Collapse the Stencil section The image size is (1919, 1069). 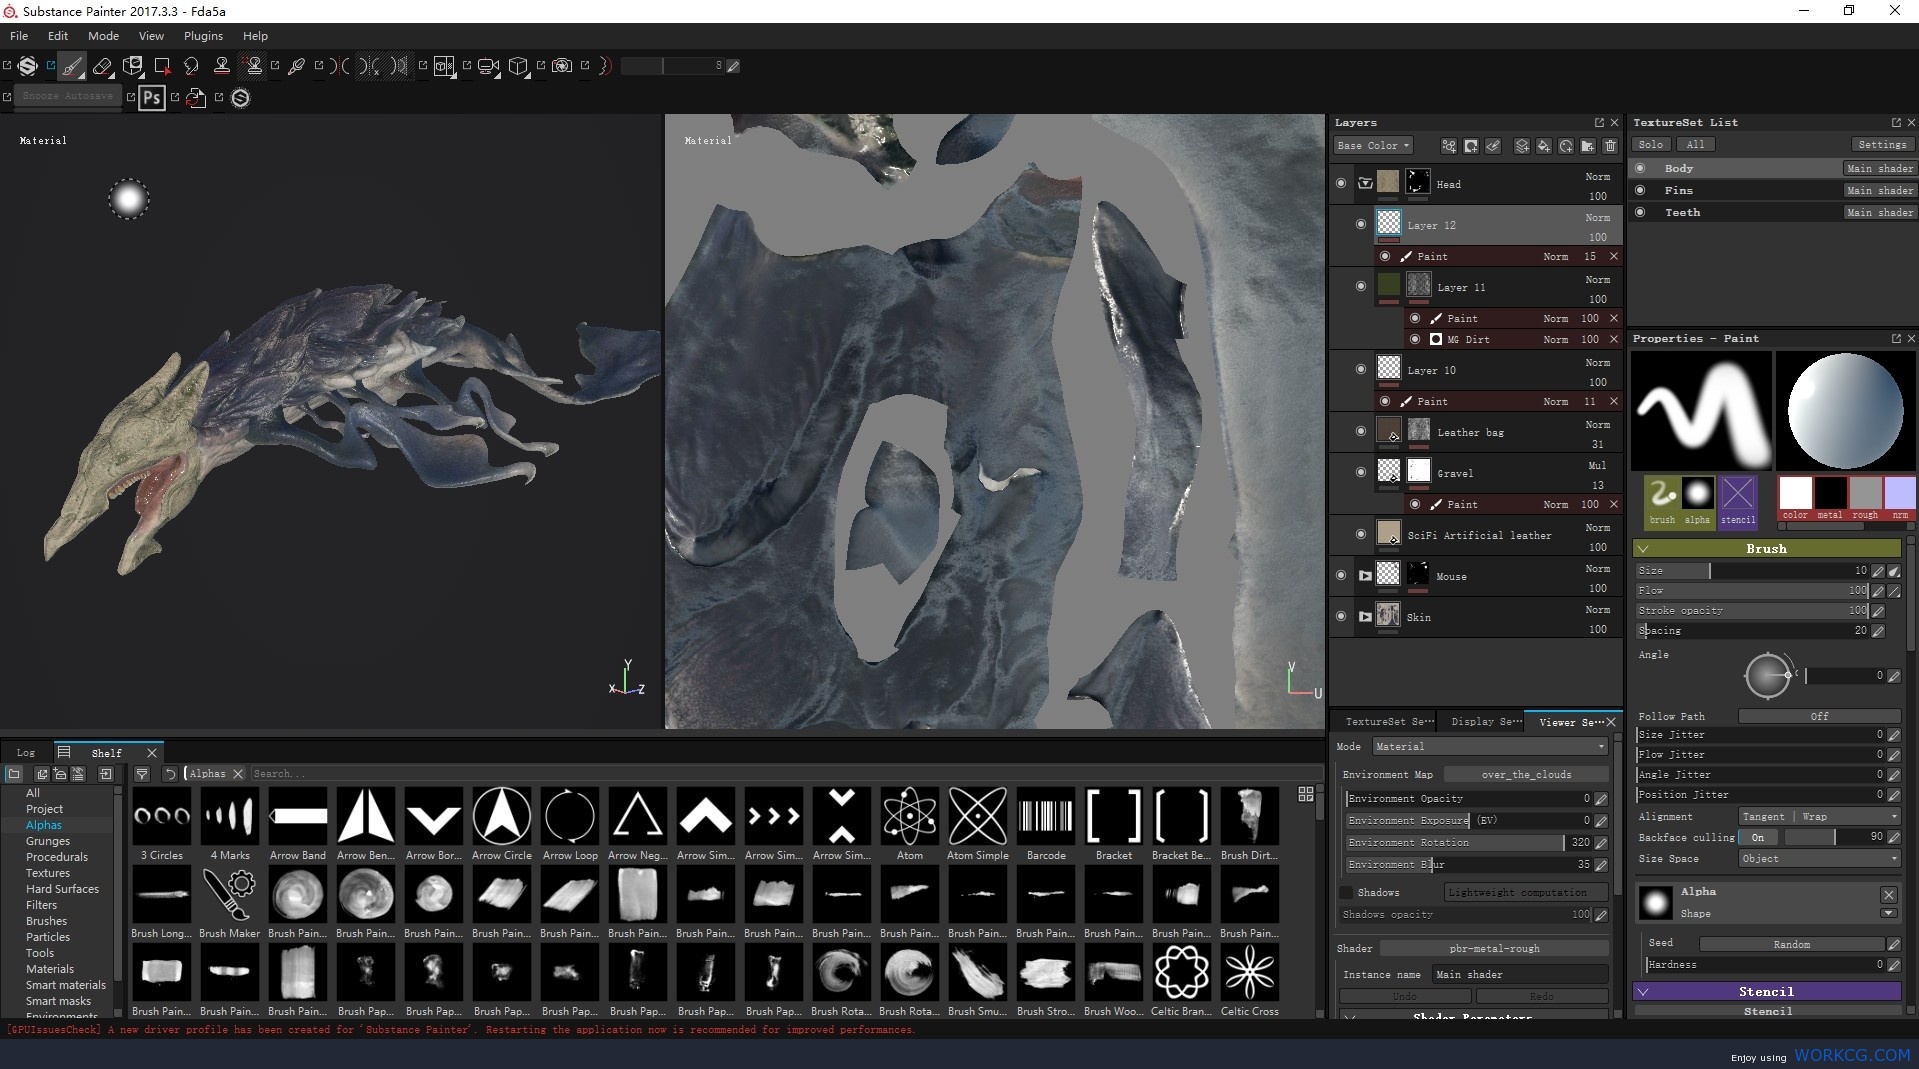[1643, 992]
